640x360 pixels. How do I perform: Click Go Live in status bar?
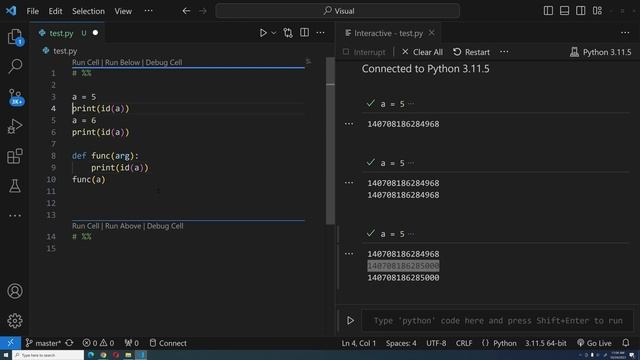[x=594, y=343]
